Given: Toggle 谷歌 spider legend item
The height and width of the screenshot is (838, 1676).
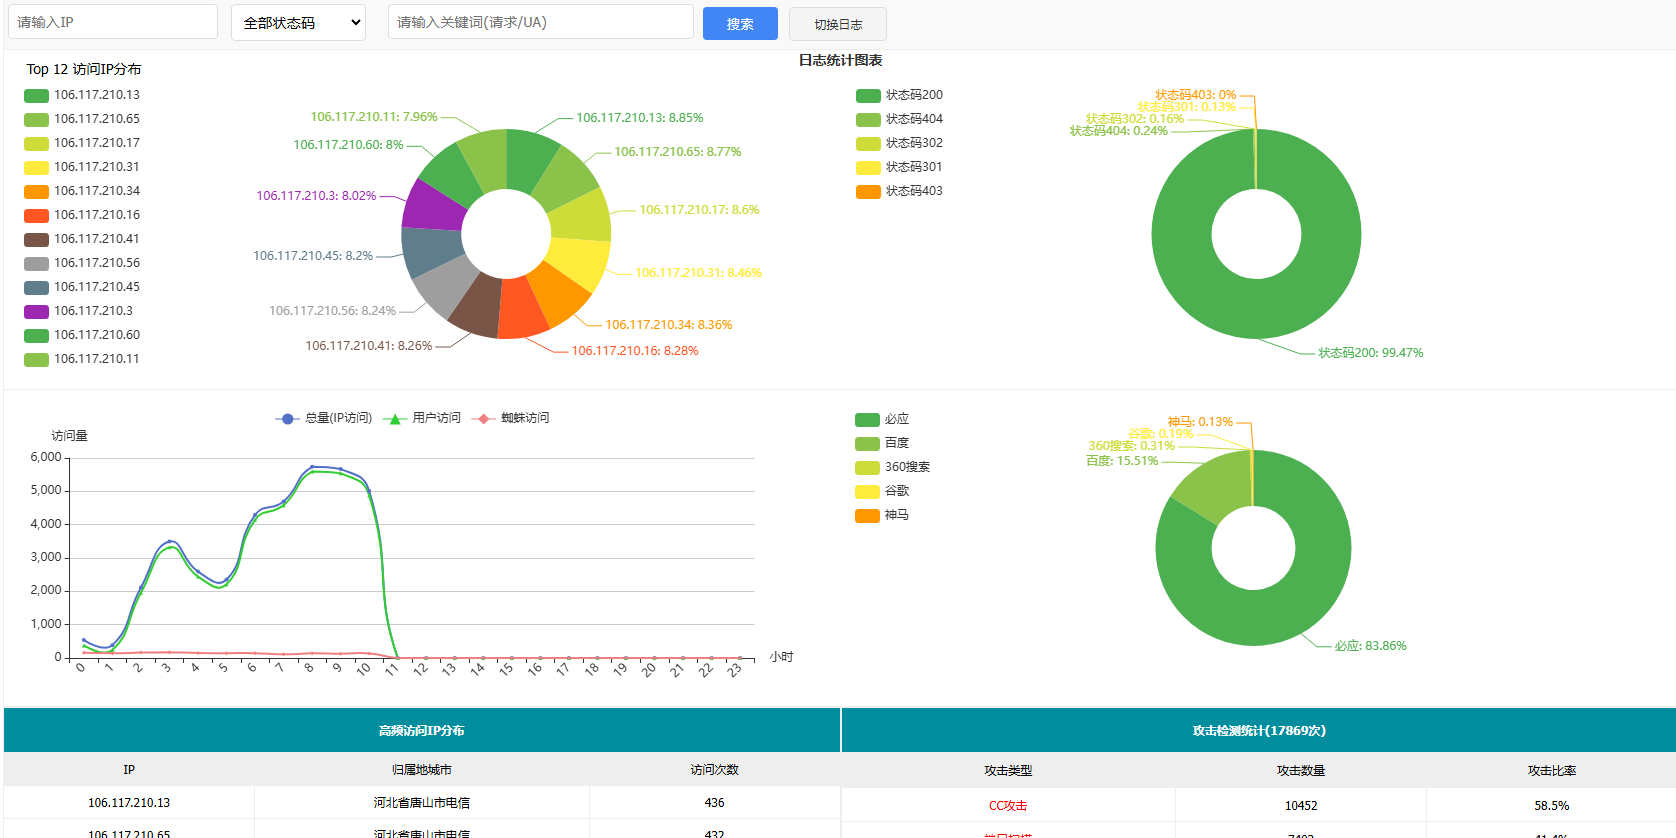Looking at the screenshot, I should 882,491.
